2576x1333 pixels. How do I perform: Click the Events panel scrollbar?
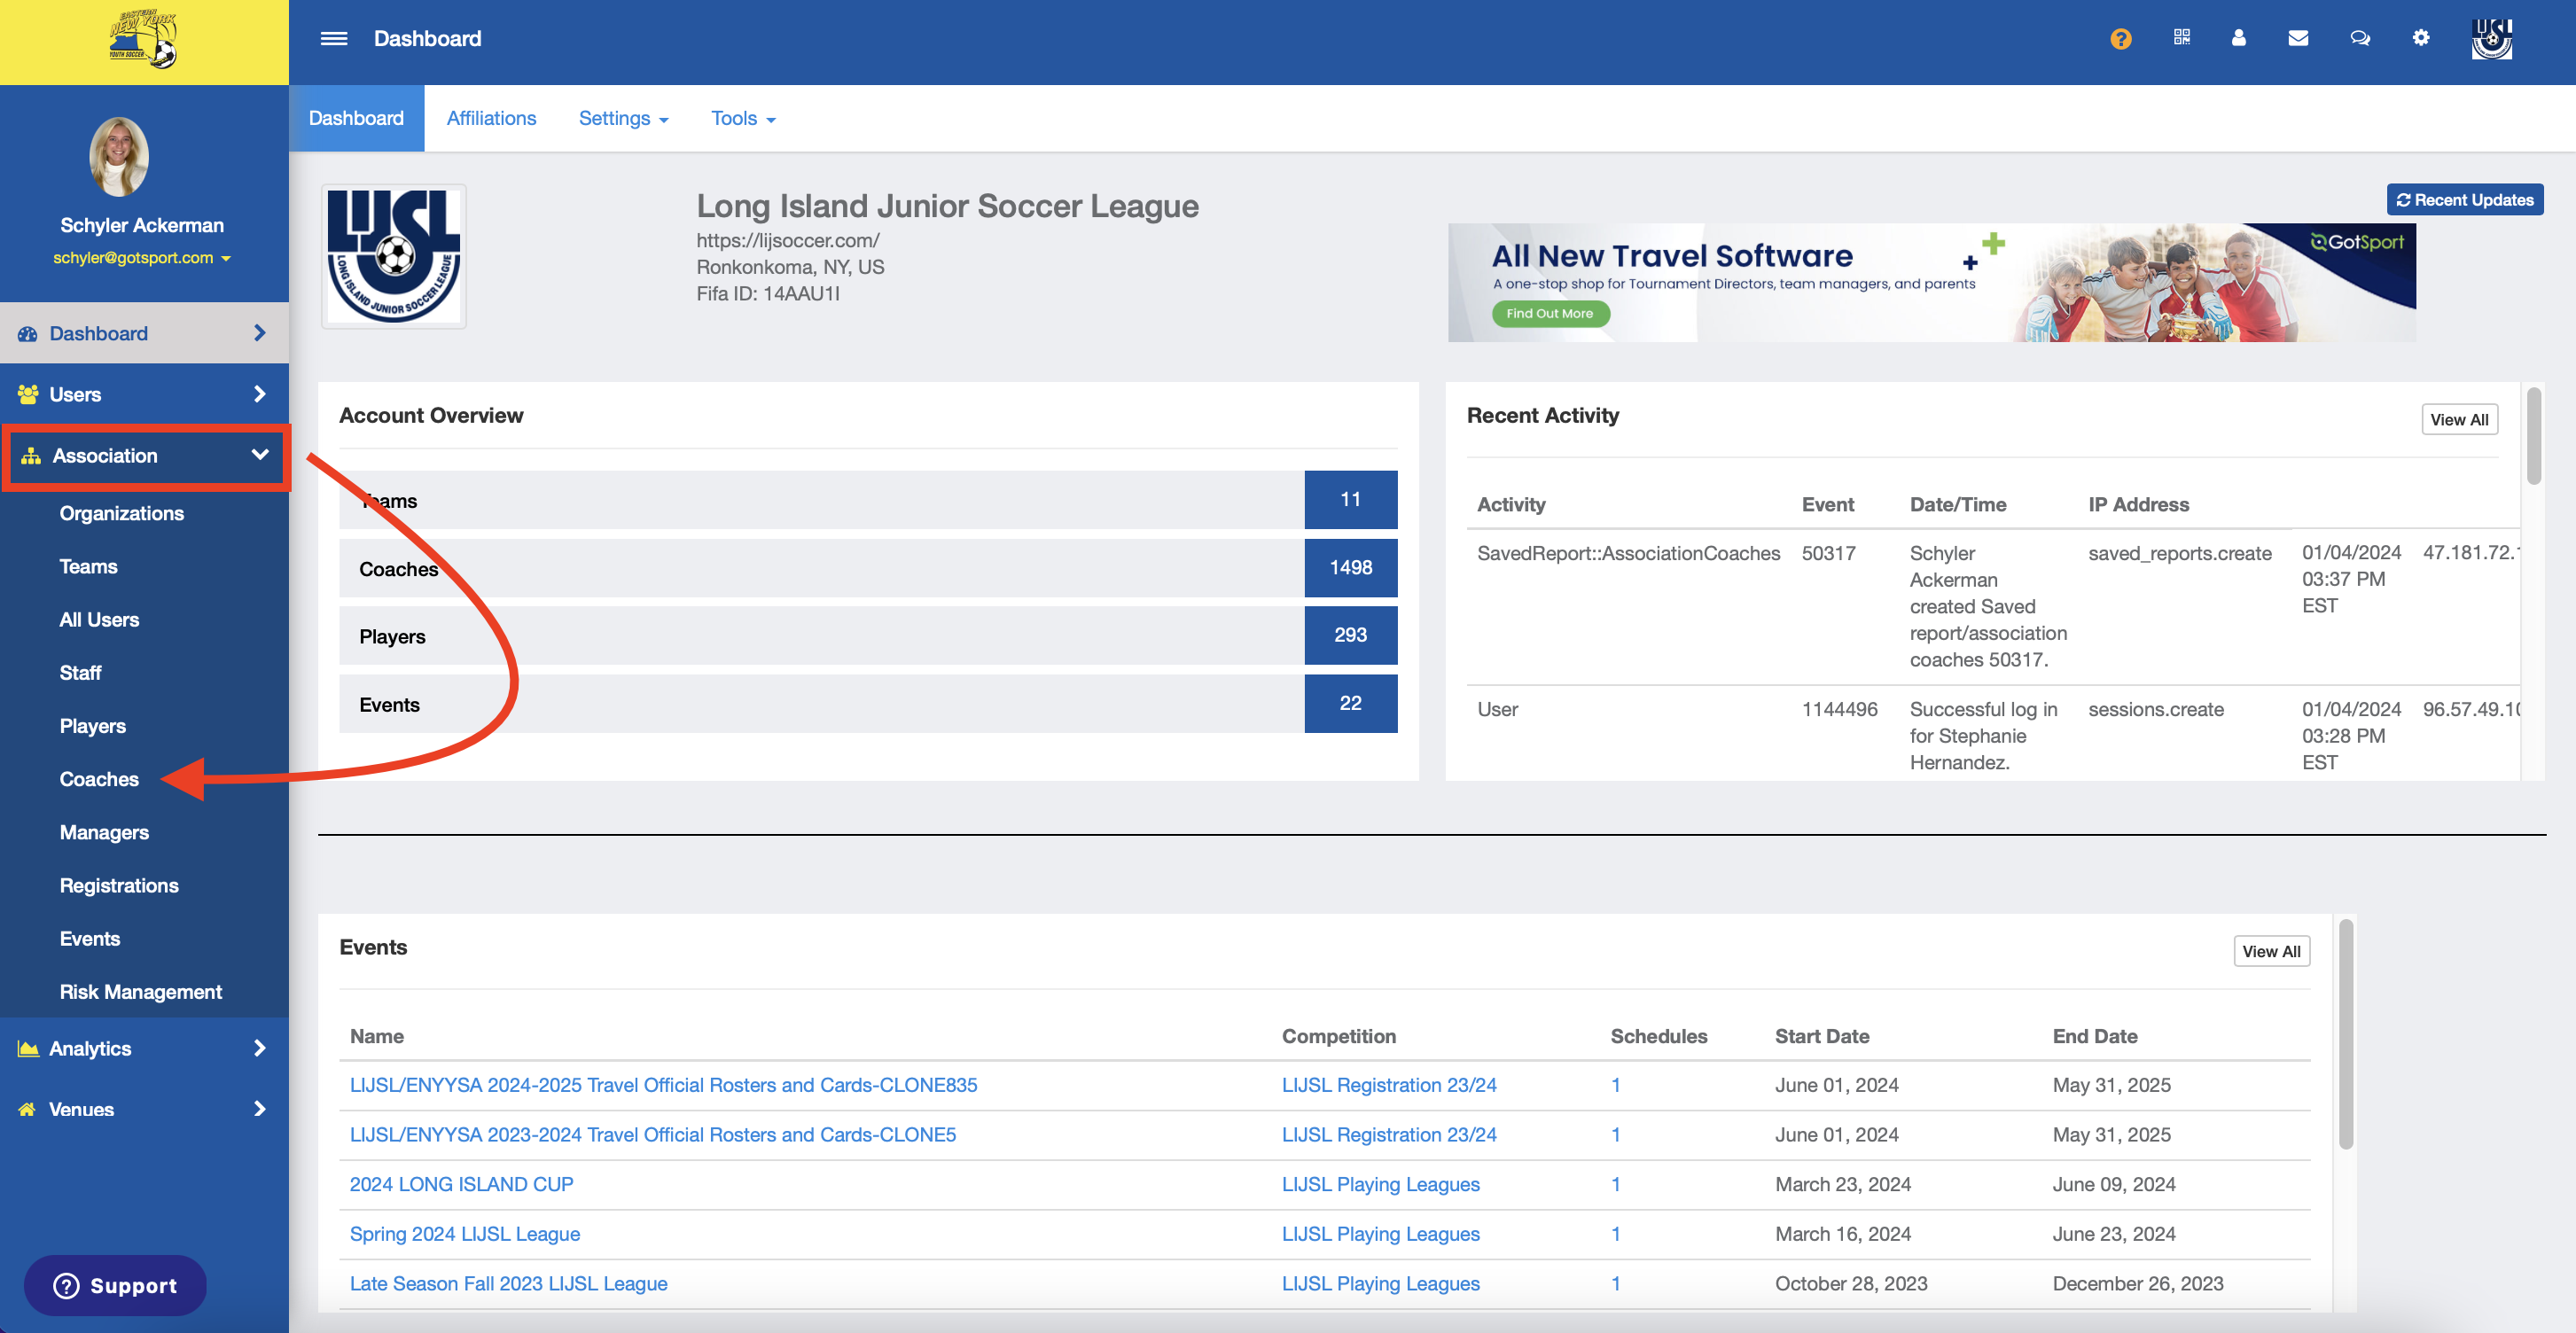(x=2346, y=1035)
